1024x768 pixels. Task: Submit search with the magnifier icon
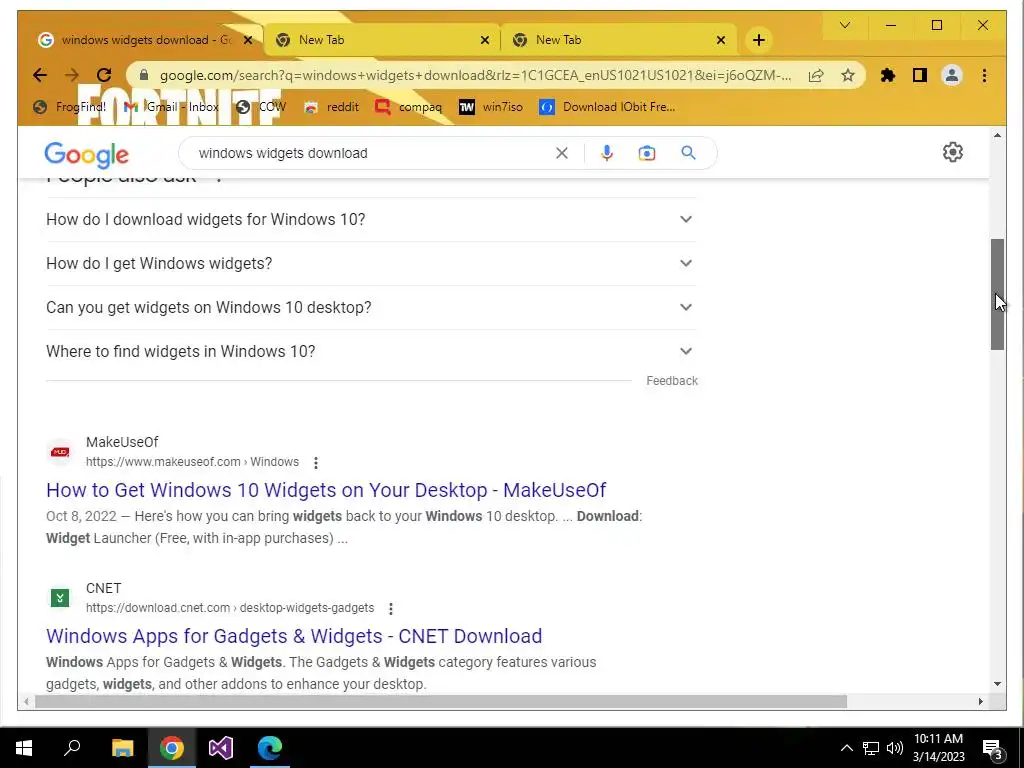688,153
